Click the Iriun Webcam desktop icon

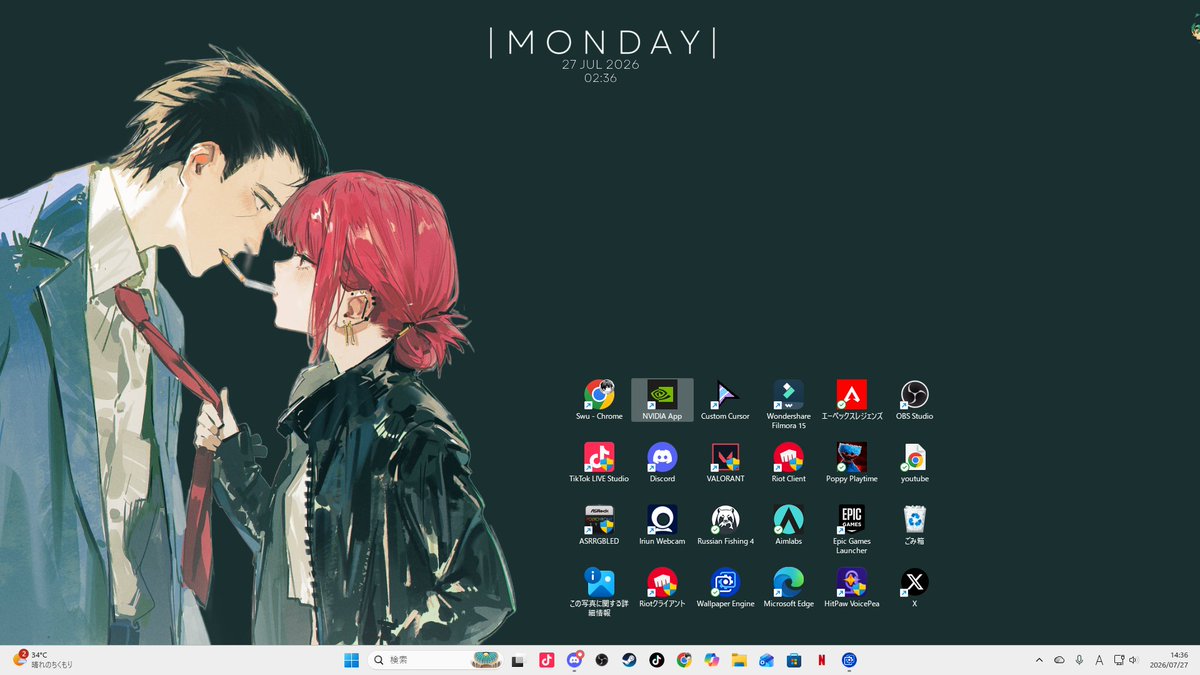(x=662, y=525)
